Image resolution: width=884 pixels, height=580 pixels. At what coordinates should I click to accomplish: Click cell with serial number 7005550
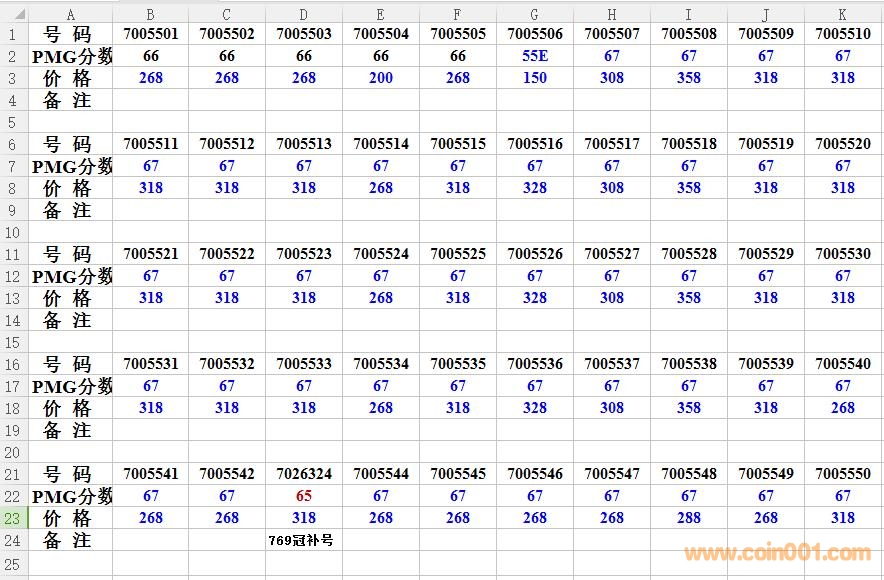coord(843,474)
